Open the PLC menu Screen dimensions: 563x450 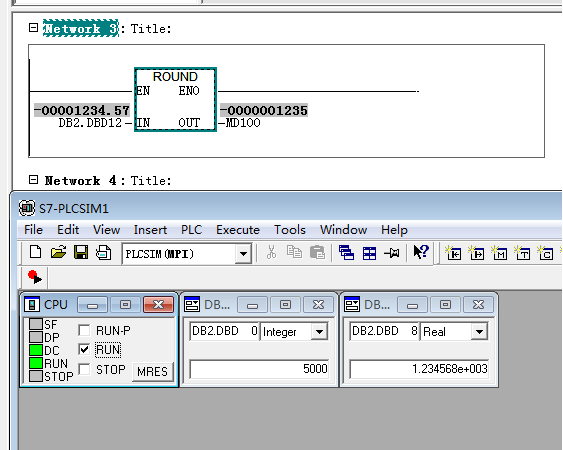pyautogui.click(x=191, y=230)
